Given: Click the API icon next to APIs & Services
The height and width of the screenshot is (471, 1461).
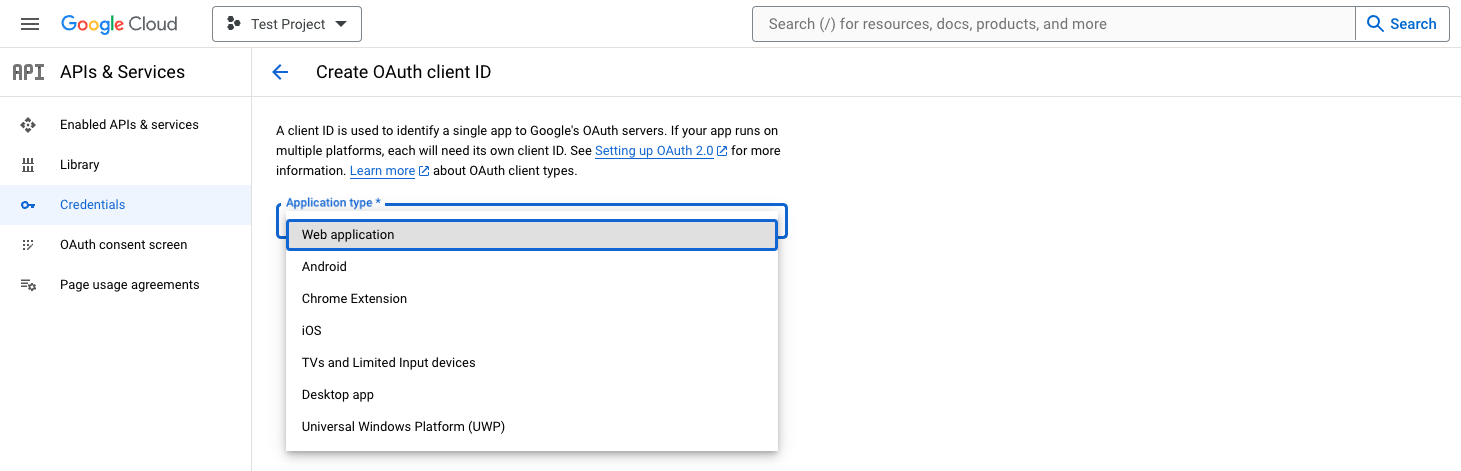Looking at the screenshot, I should (28, 72).
